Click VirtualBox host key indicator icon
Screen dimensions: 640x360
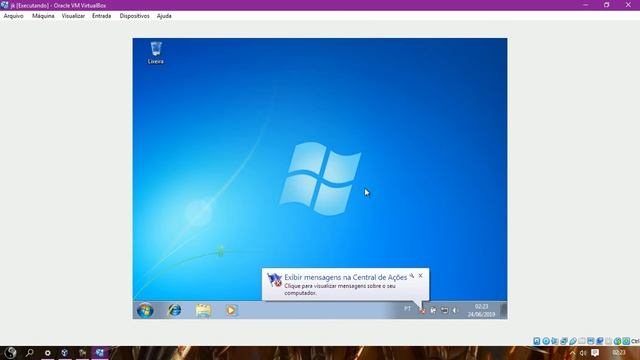click(626, 341)
